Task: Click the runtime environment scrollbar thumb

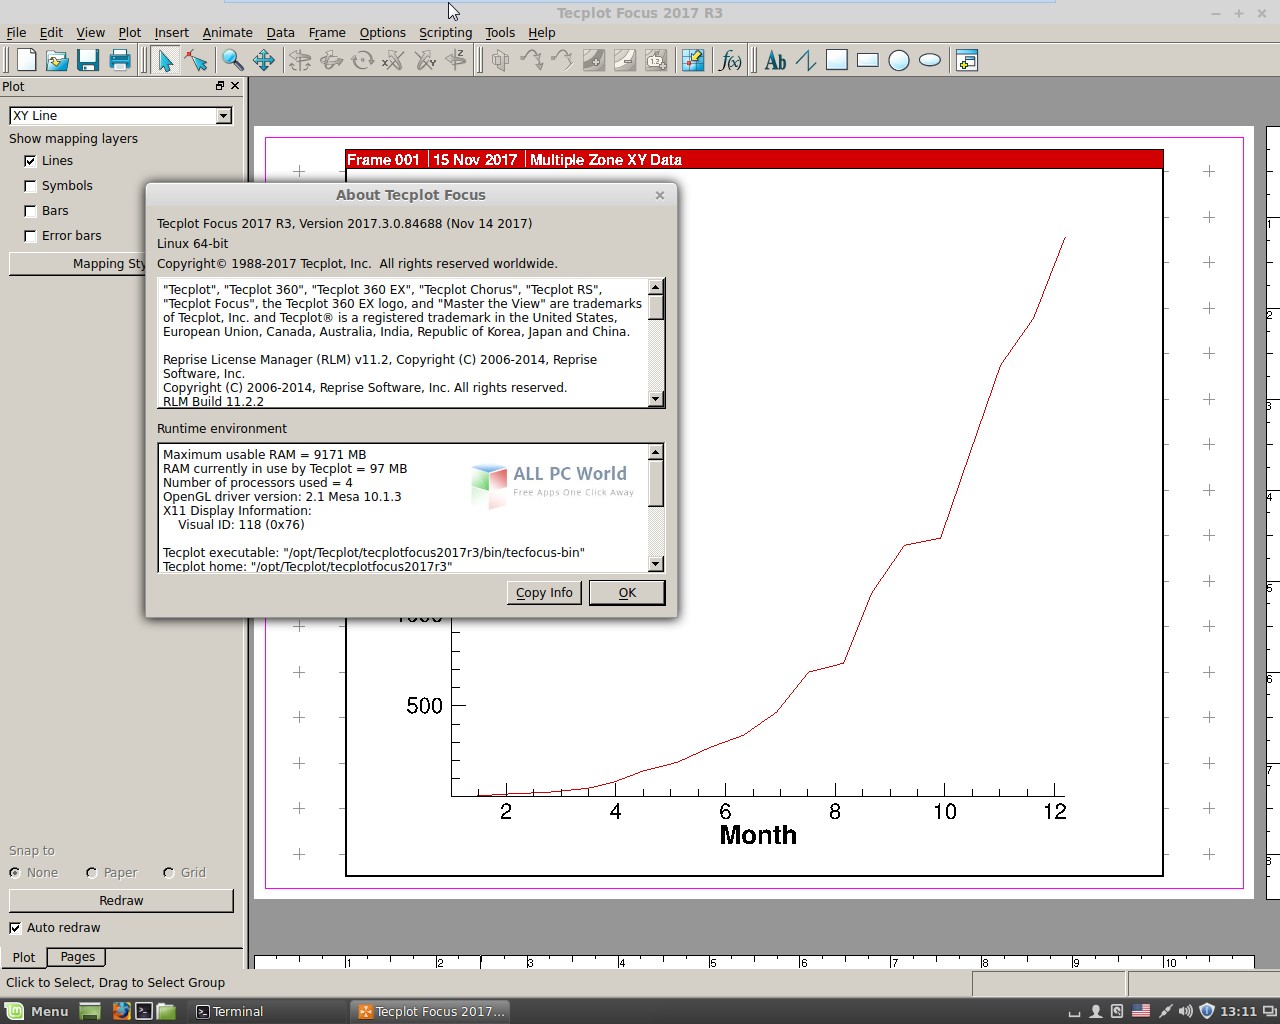Action: 656,484
